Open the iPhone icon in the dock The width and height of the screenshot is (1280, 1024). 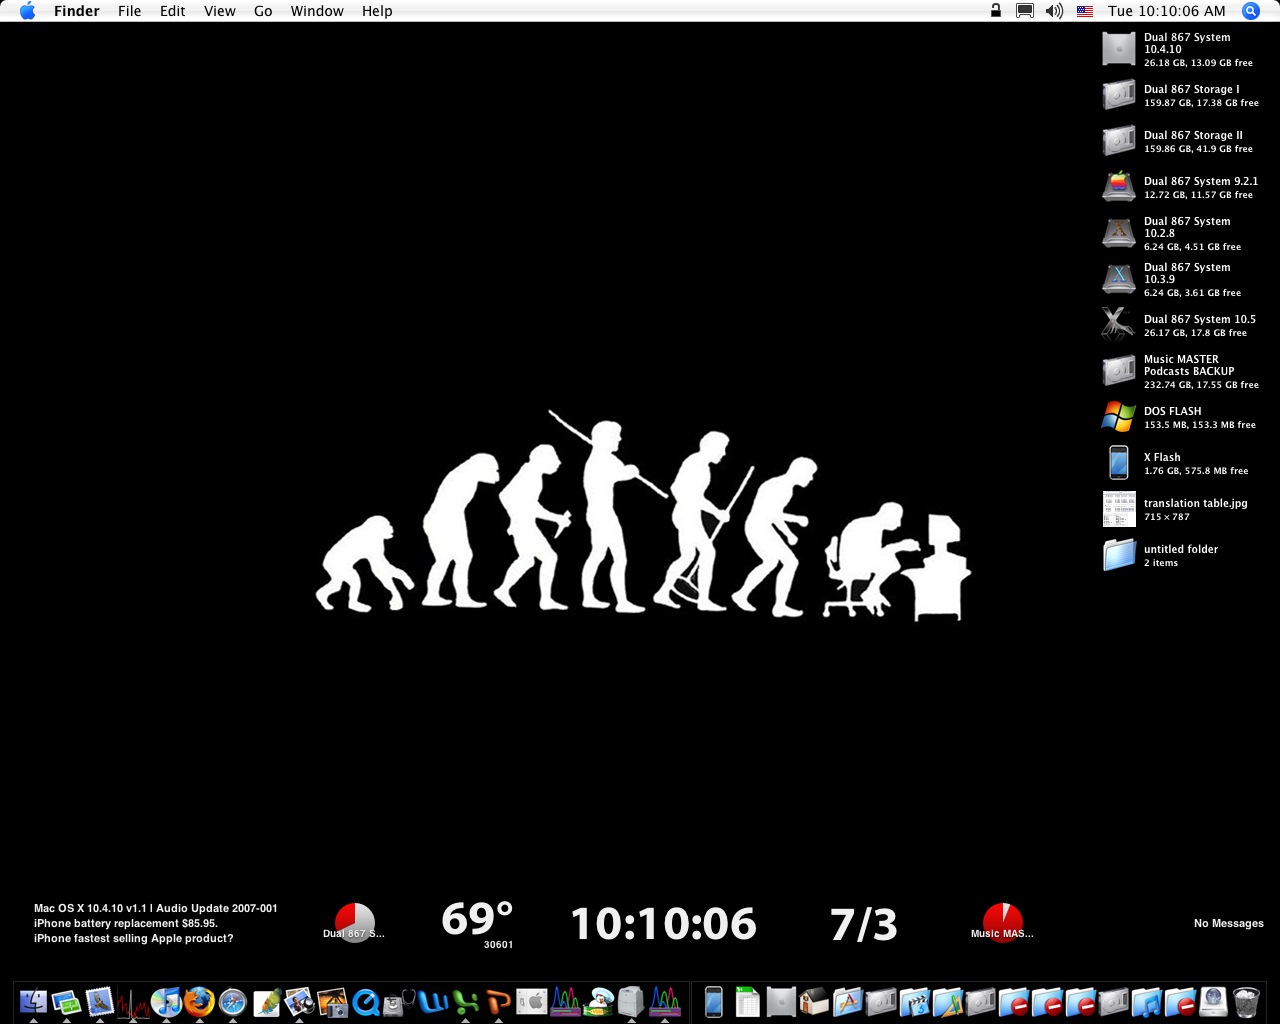[714, 1001]
